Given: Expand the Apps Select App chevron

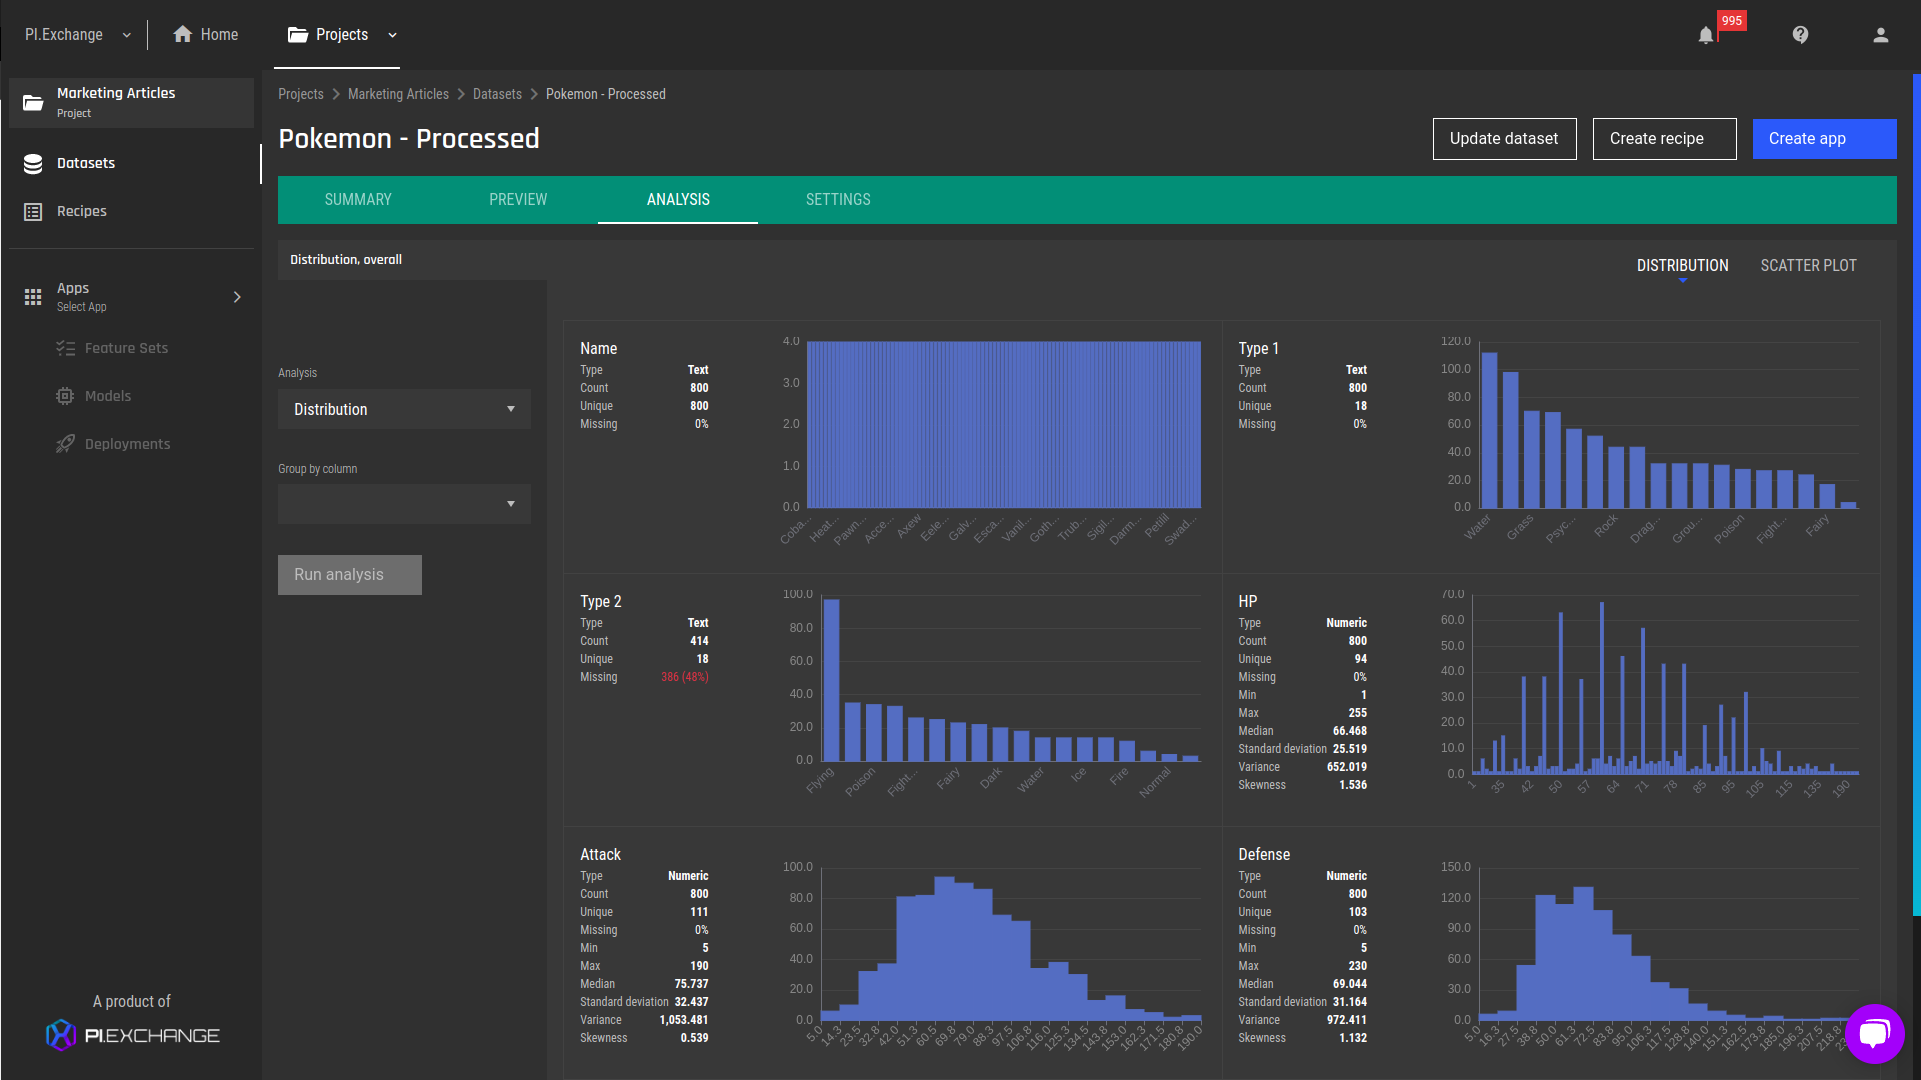Looking at the screenshot, I should 237,297.
